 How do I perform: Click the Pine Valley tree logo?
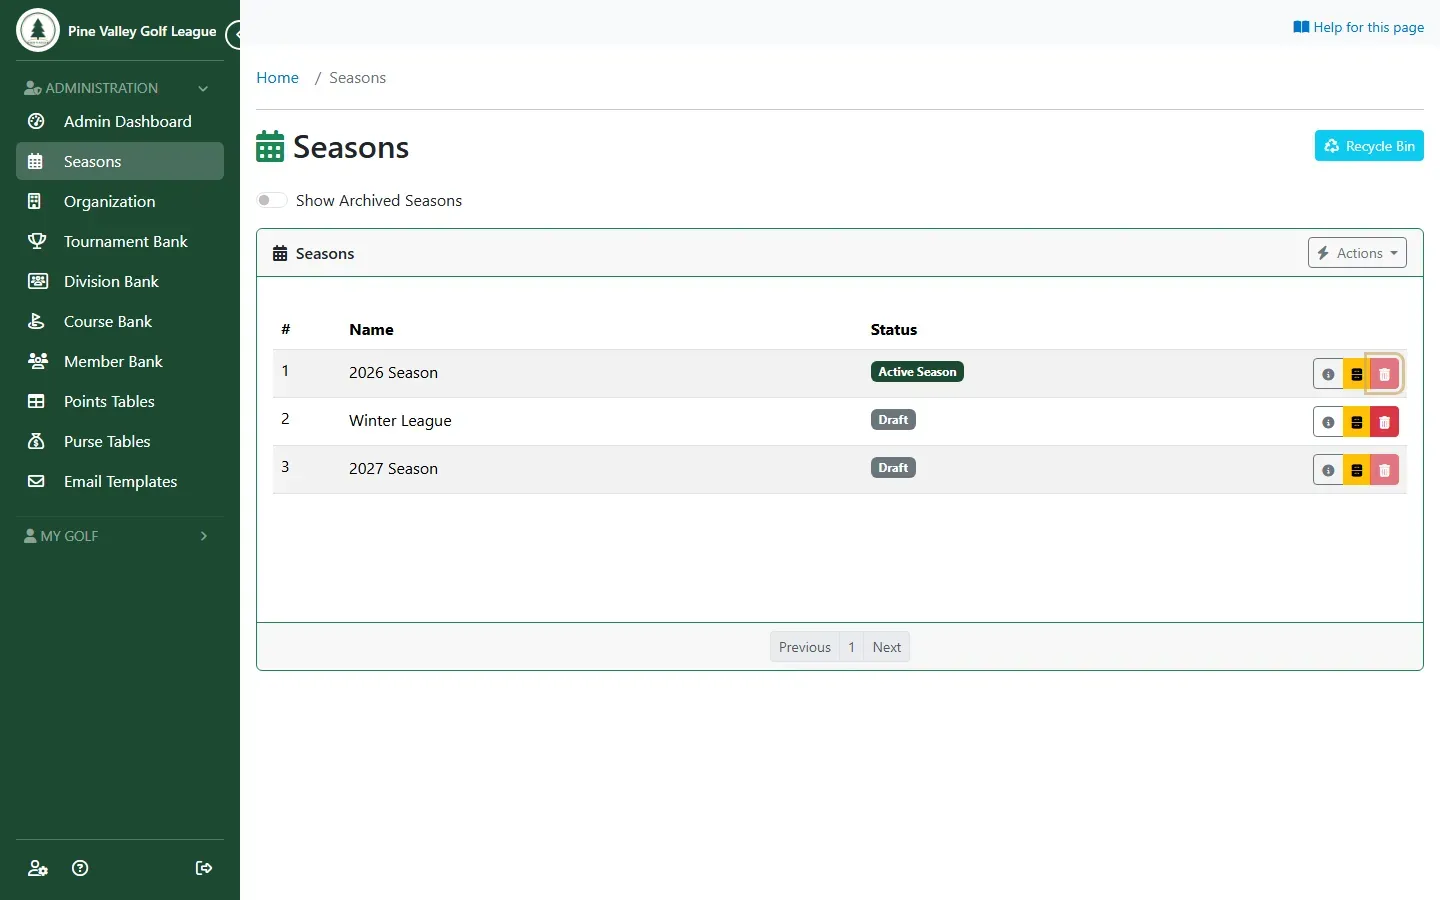38,30
